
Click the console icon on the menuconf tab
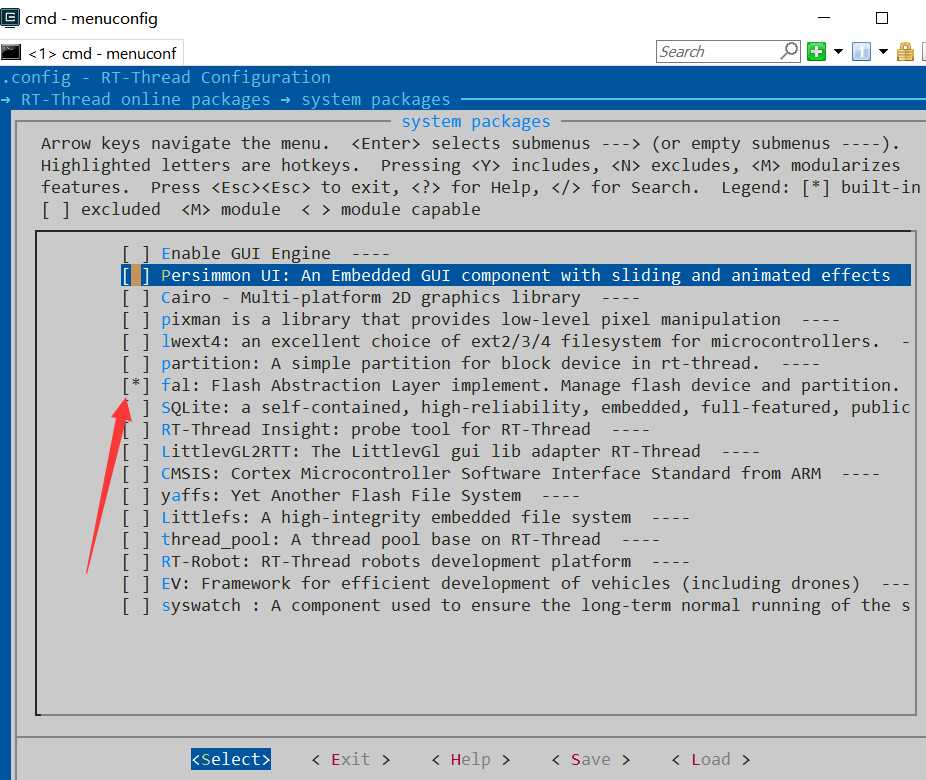point(11,53)
